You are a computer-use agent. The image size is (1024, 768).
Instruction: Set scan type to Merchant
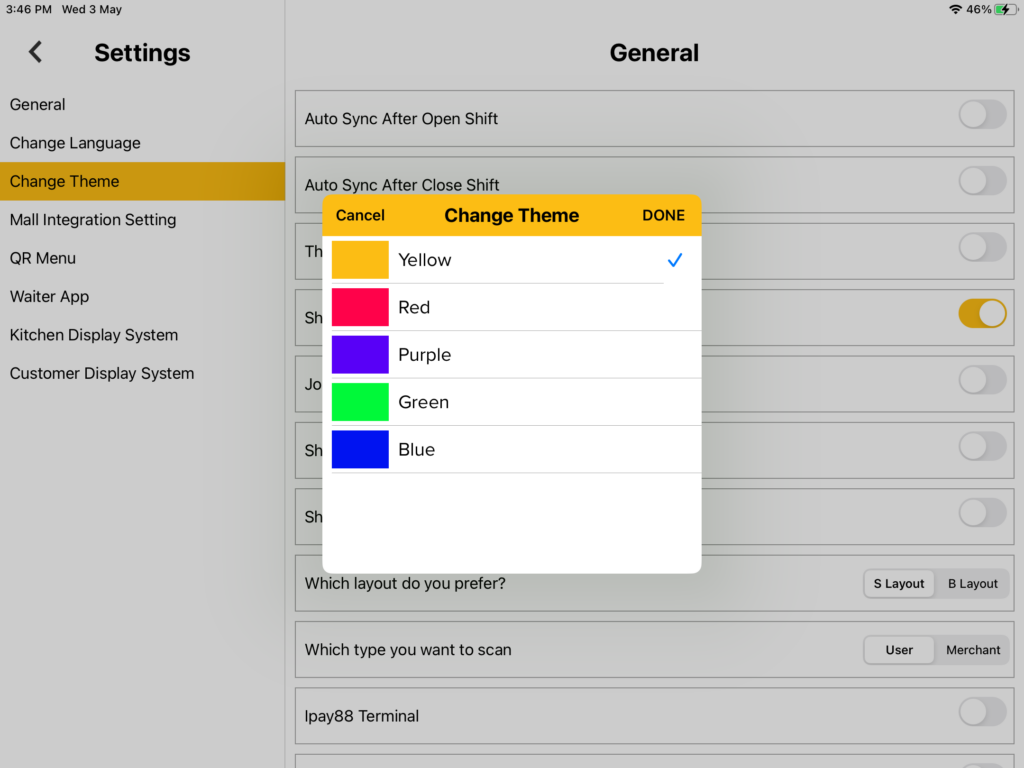[971, 650]
